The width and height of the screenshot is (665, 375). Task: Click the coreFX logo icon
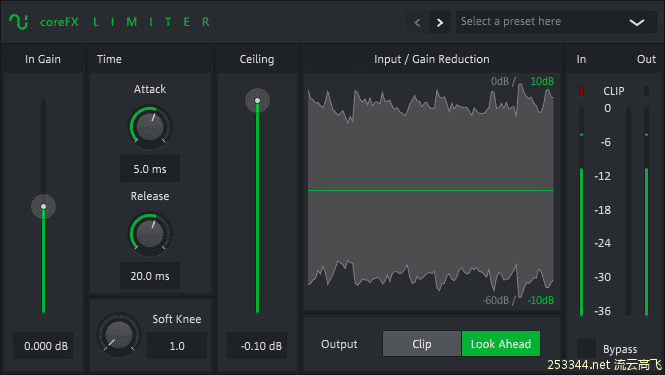(x=19, y=21)
